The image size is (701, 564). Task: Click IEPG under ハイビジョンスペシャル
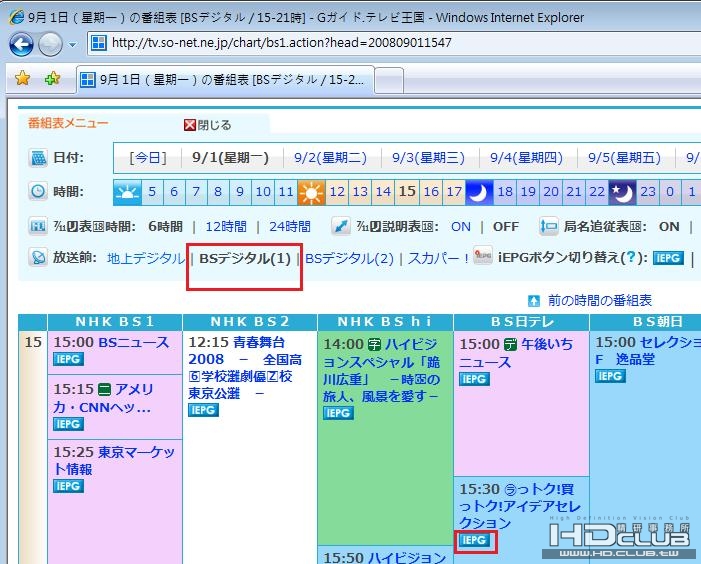coord(338,413)
